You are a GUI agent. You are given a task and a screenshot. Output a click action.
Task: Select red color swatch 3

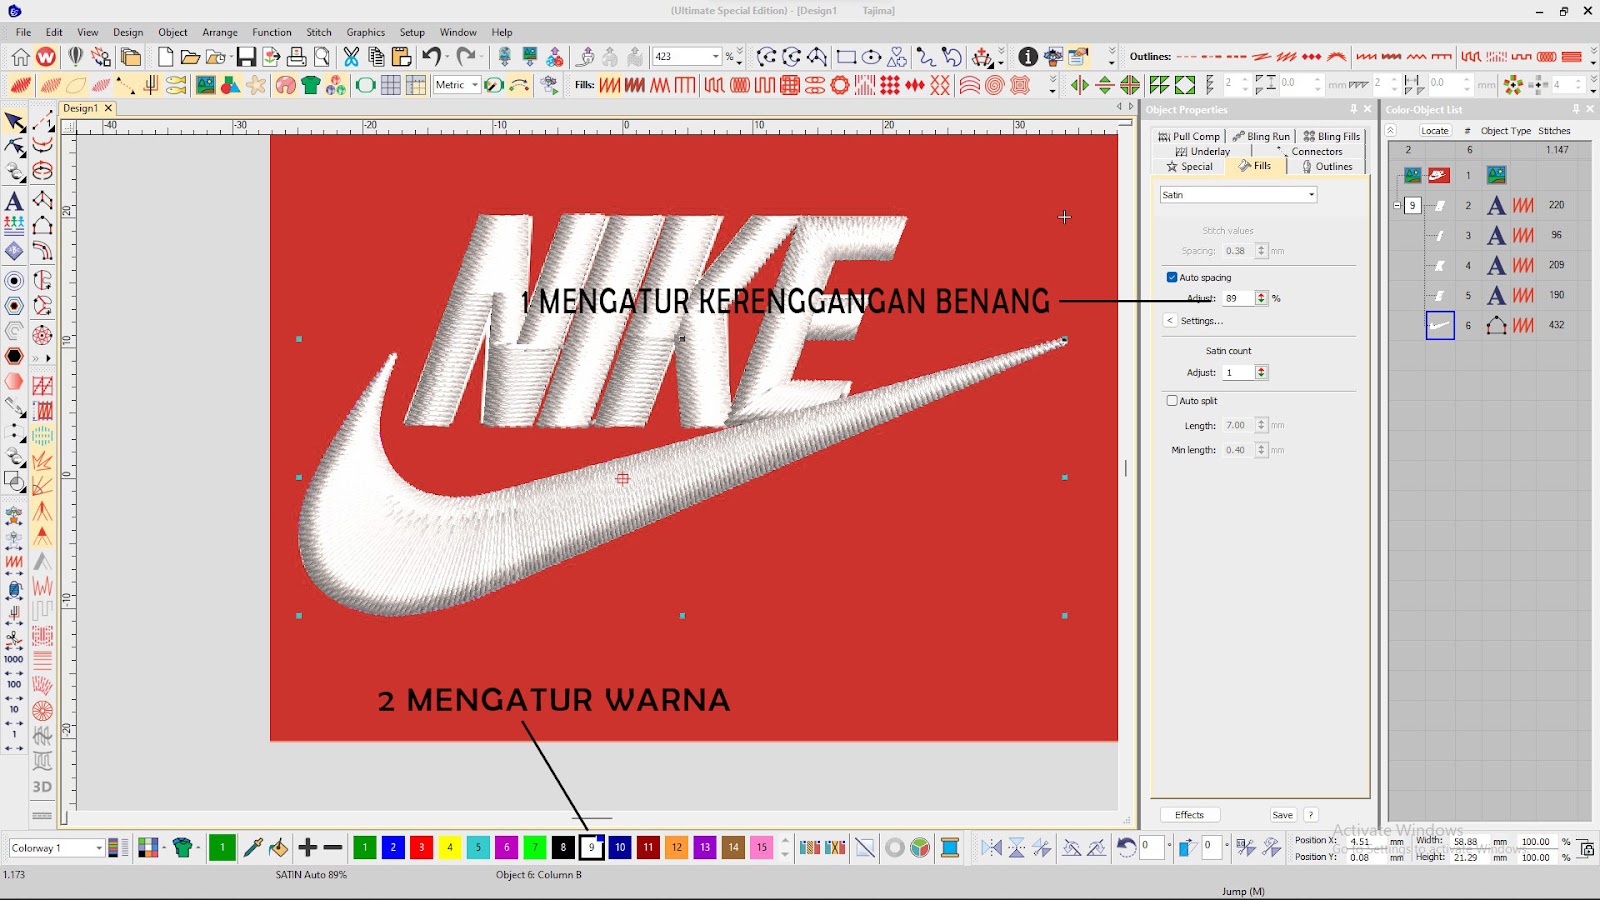(421, 848)
